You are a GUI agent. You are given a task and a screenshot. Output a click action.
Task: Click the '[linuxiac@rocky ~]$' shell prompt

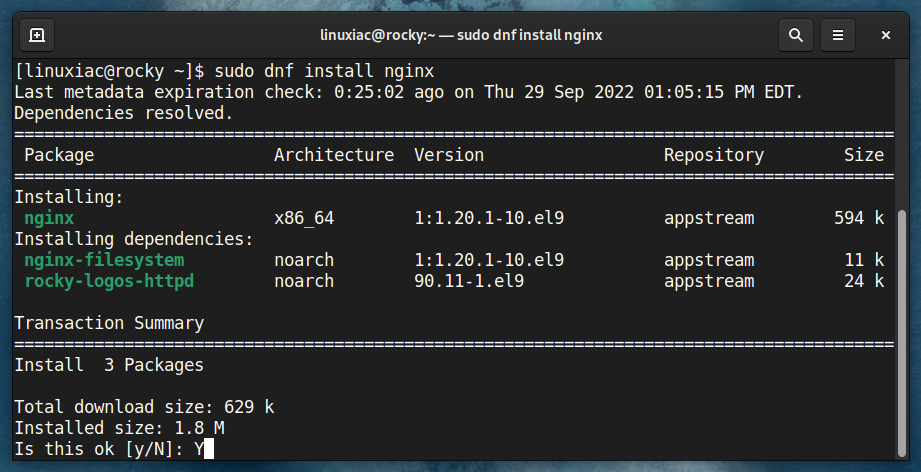click(109, 72)
